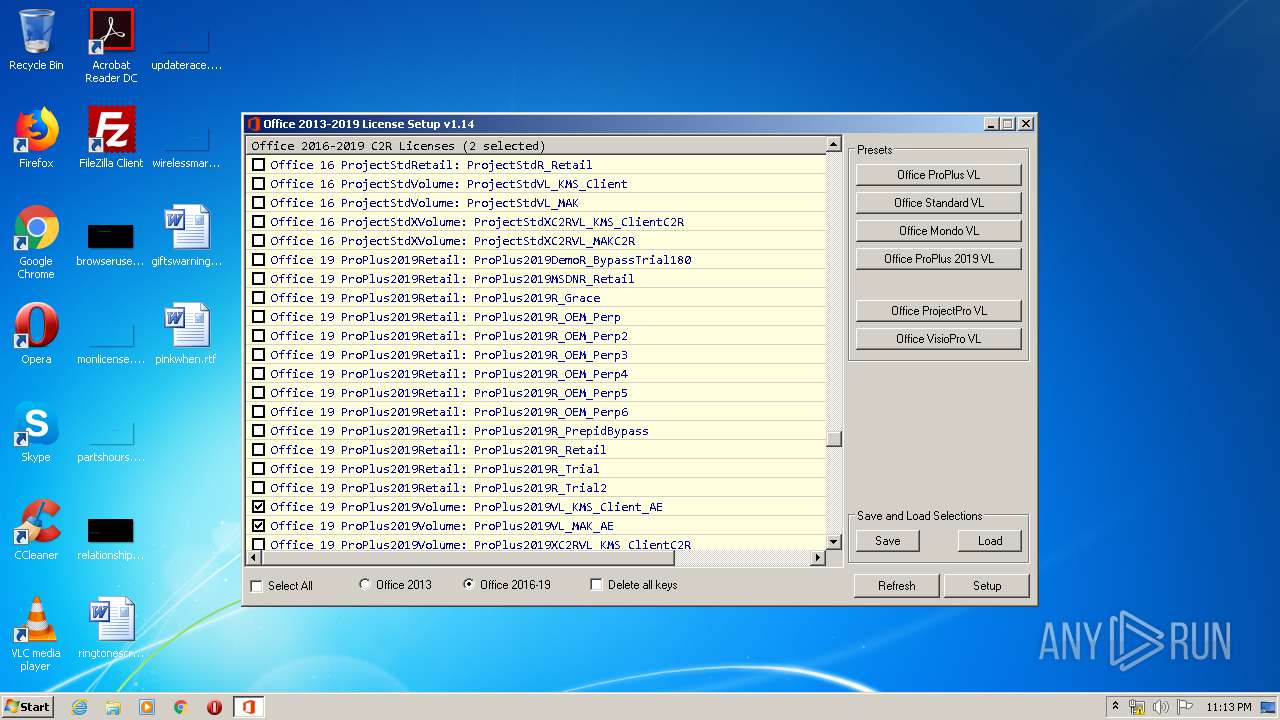Open Acrobat Reader DC desktop shortcut
1280x720 pixels.
tap(111, 46)
